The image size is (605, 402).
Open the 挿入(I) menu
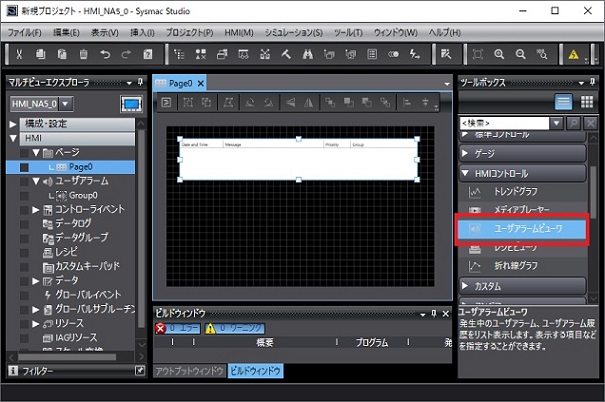point(142,33)
